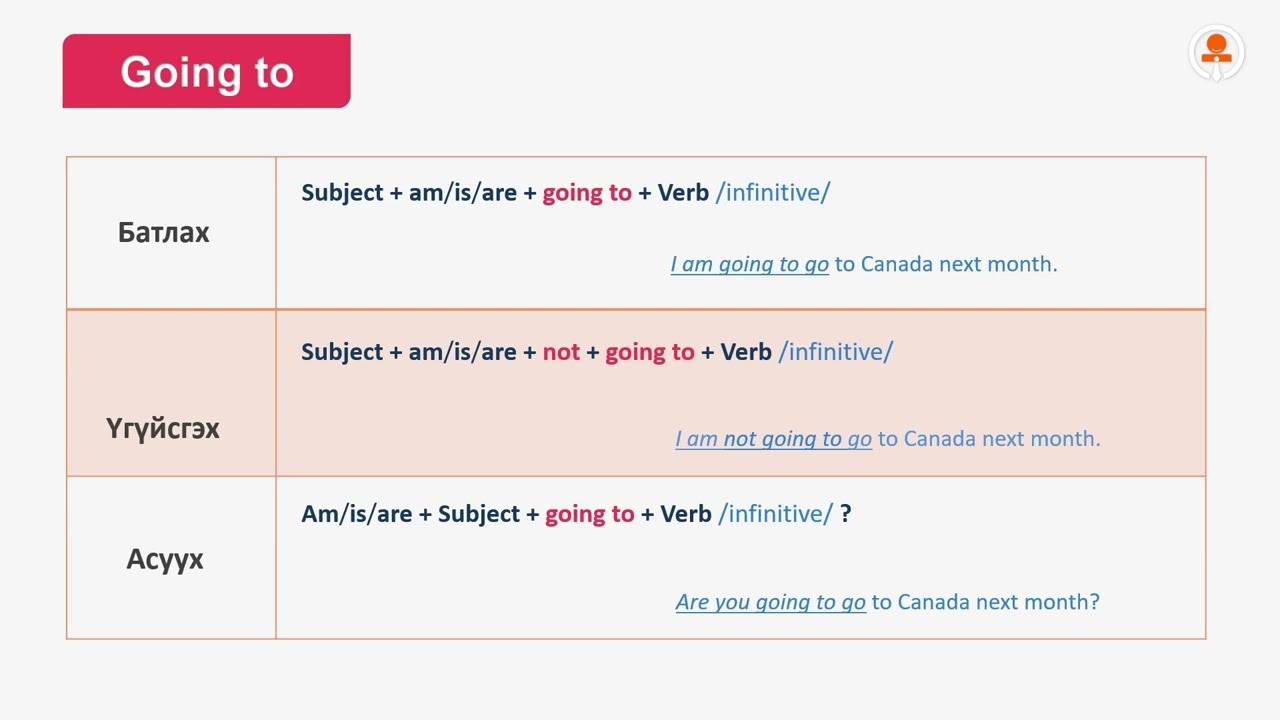
Task: Click "/infinitive/" in the question formula
Action: 775,514
